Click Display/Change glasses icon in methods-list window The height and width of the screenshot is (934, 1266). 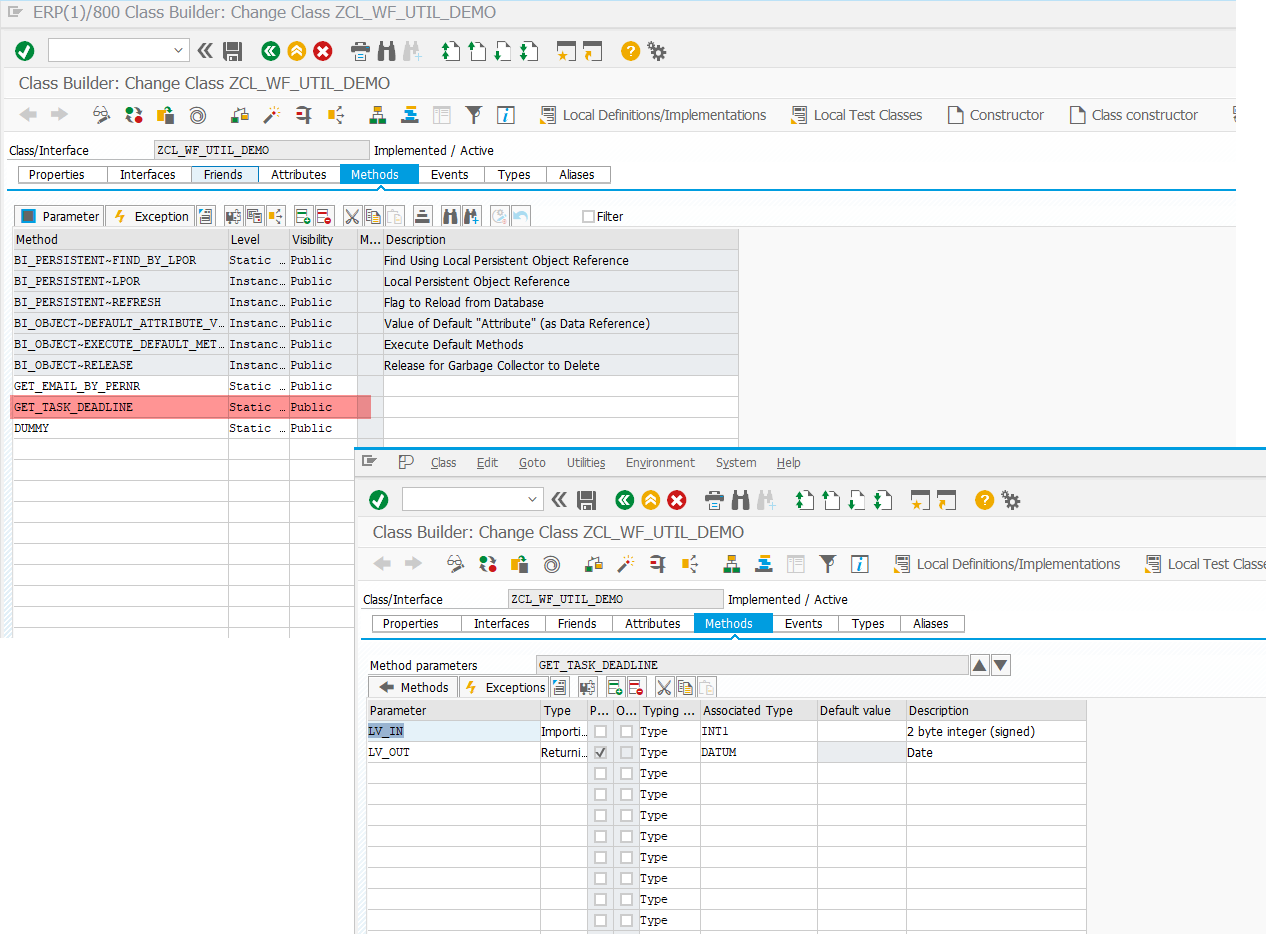tap(102, 115)
